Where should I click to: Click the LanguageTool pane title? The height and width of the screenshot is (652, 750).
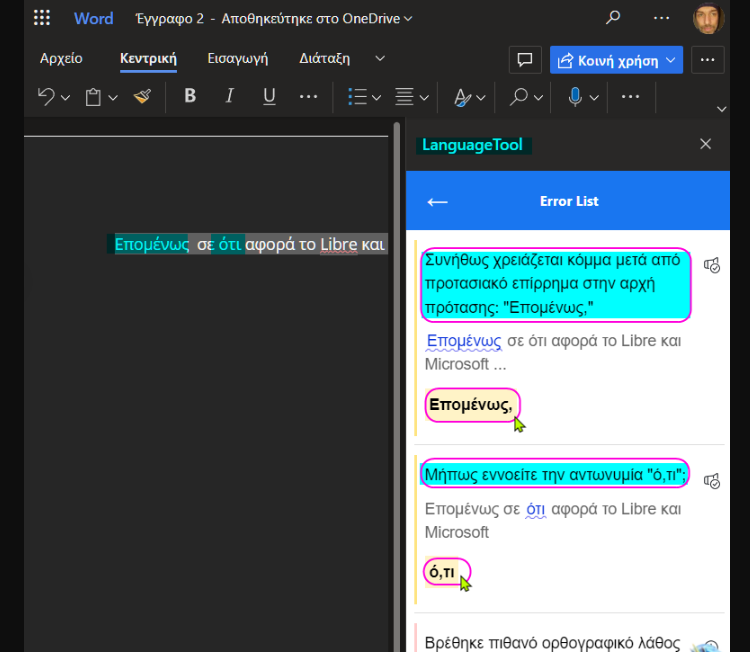point(473,145)
